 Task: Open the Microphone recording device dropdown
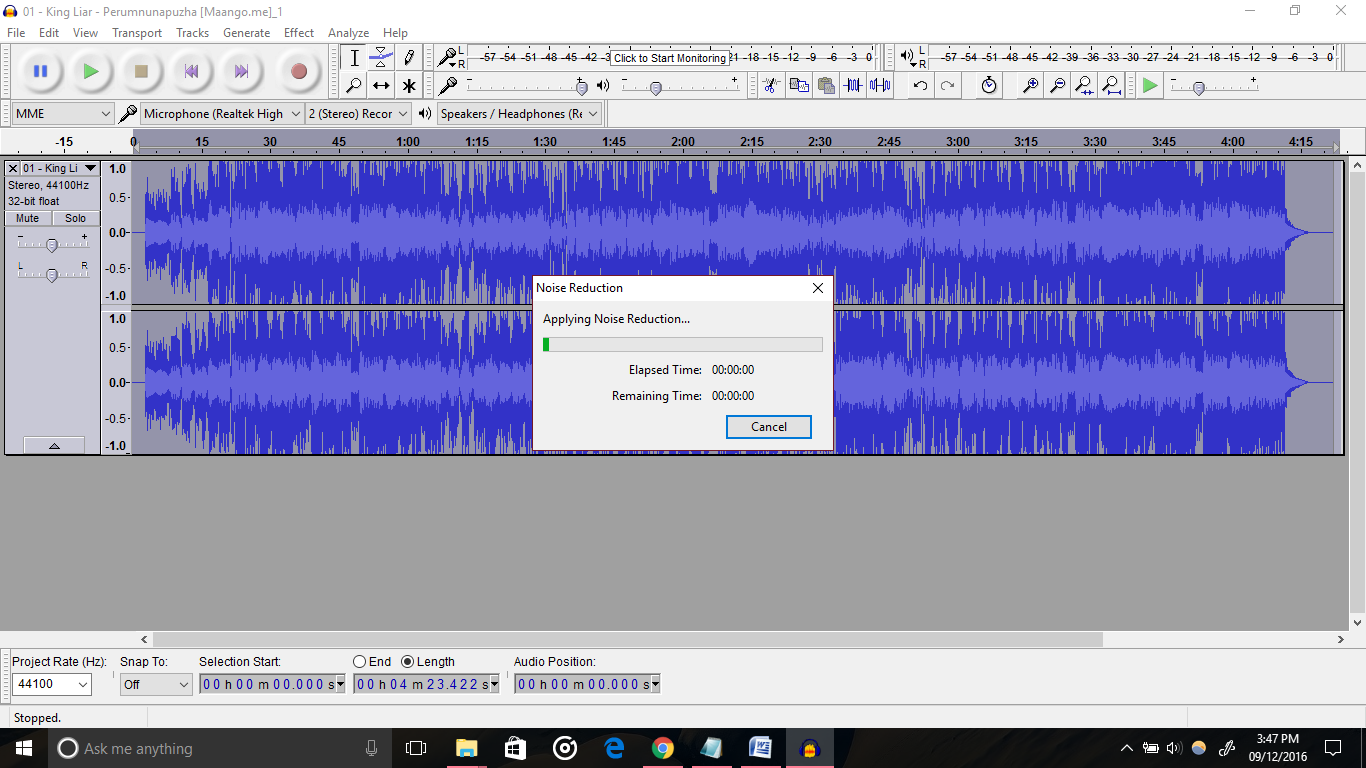(x=222, y=114)
